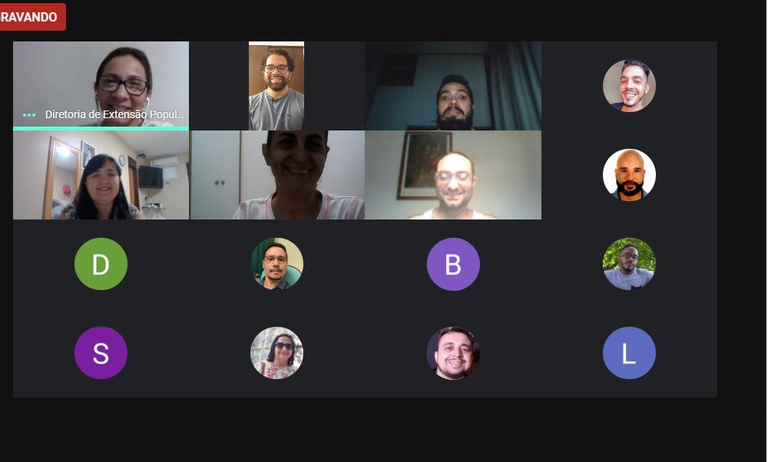Select the narrow portrait video of man with glasses
The width and height of the screenshot is (768, 462).
coord(276,86)
